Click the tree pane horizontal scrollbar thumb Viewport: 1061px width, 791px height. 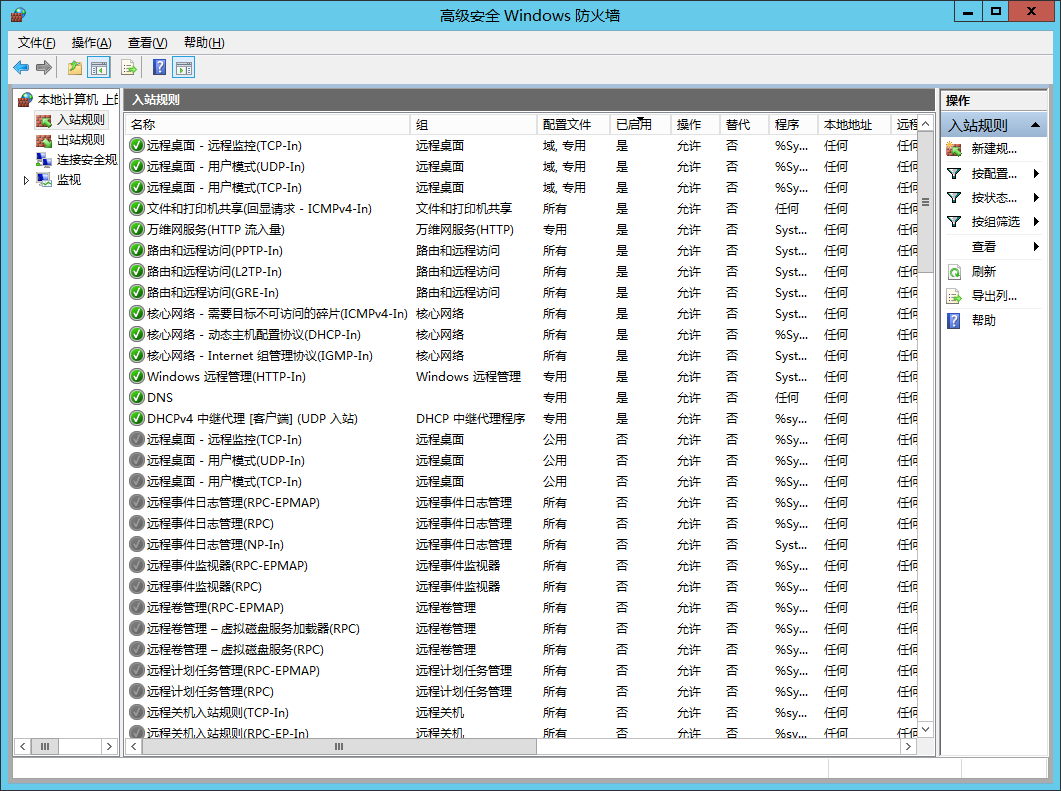pos(45,746)
